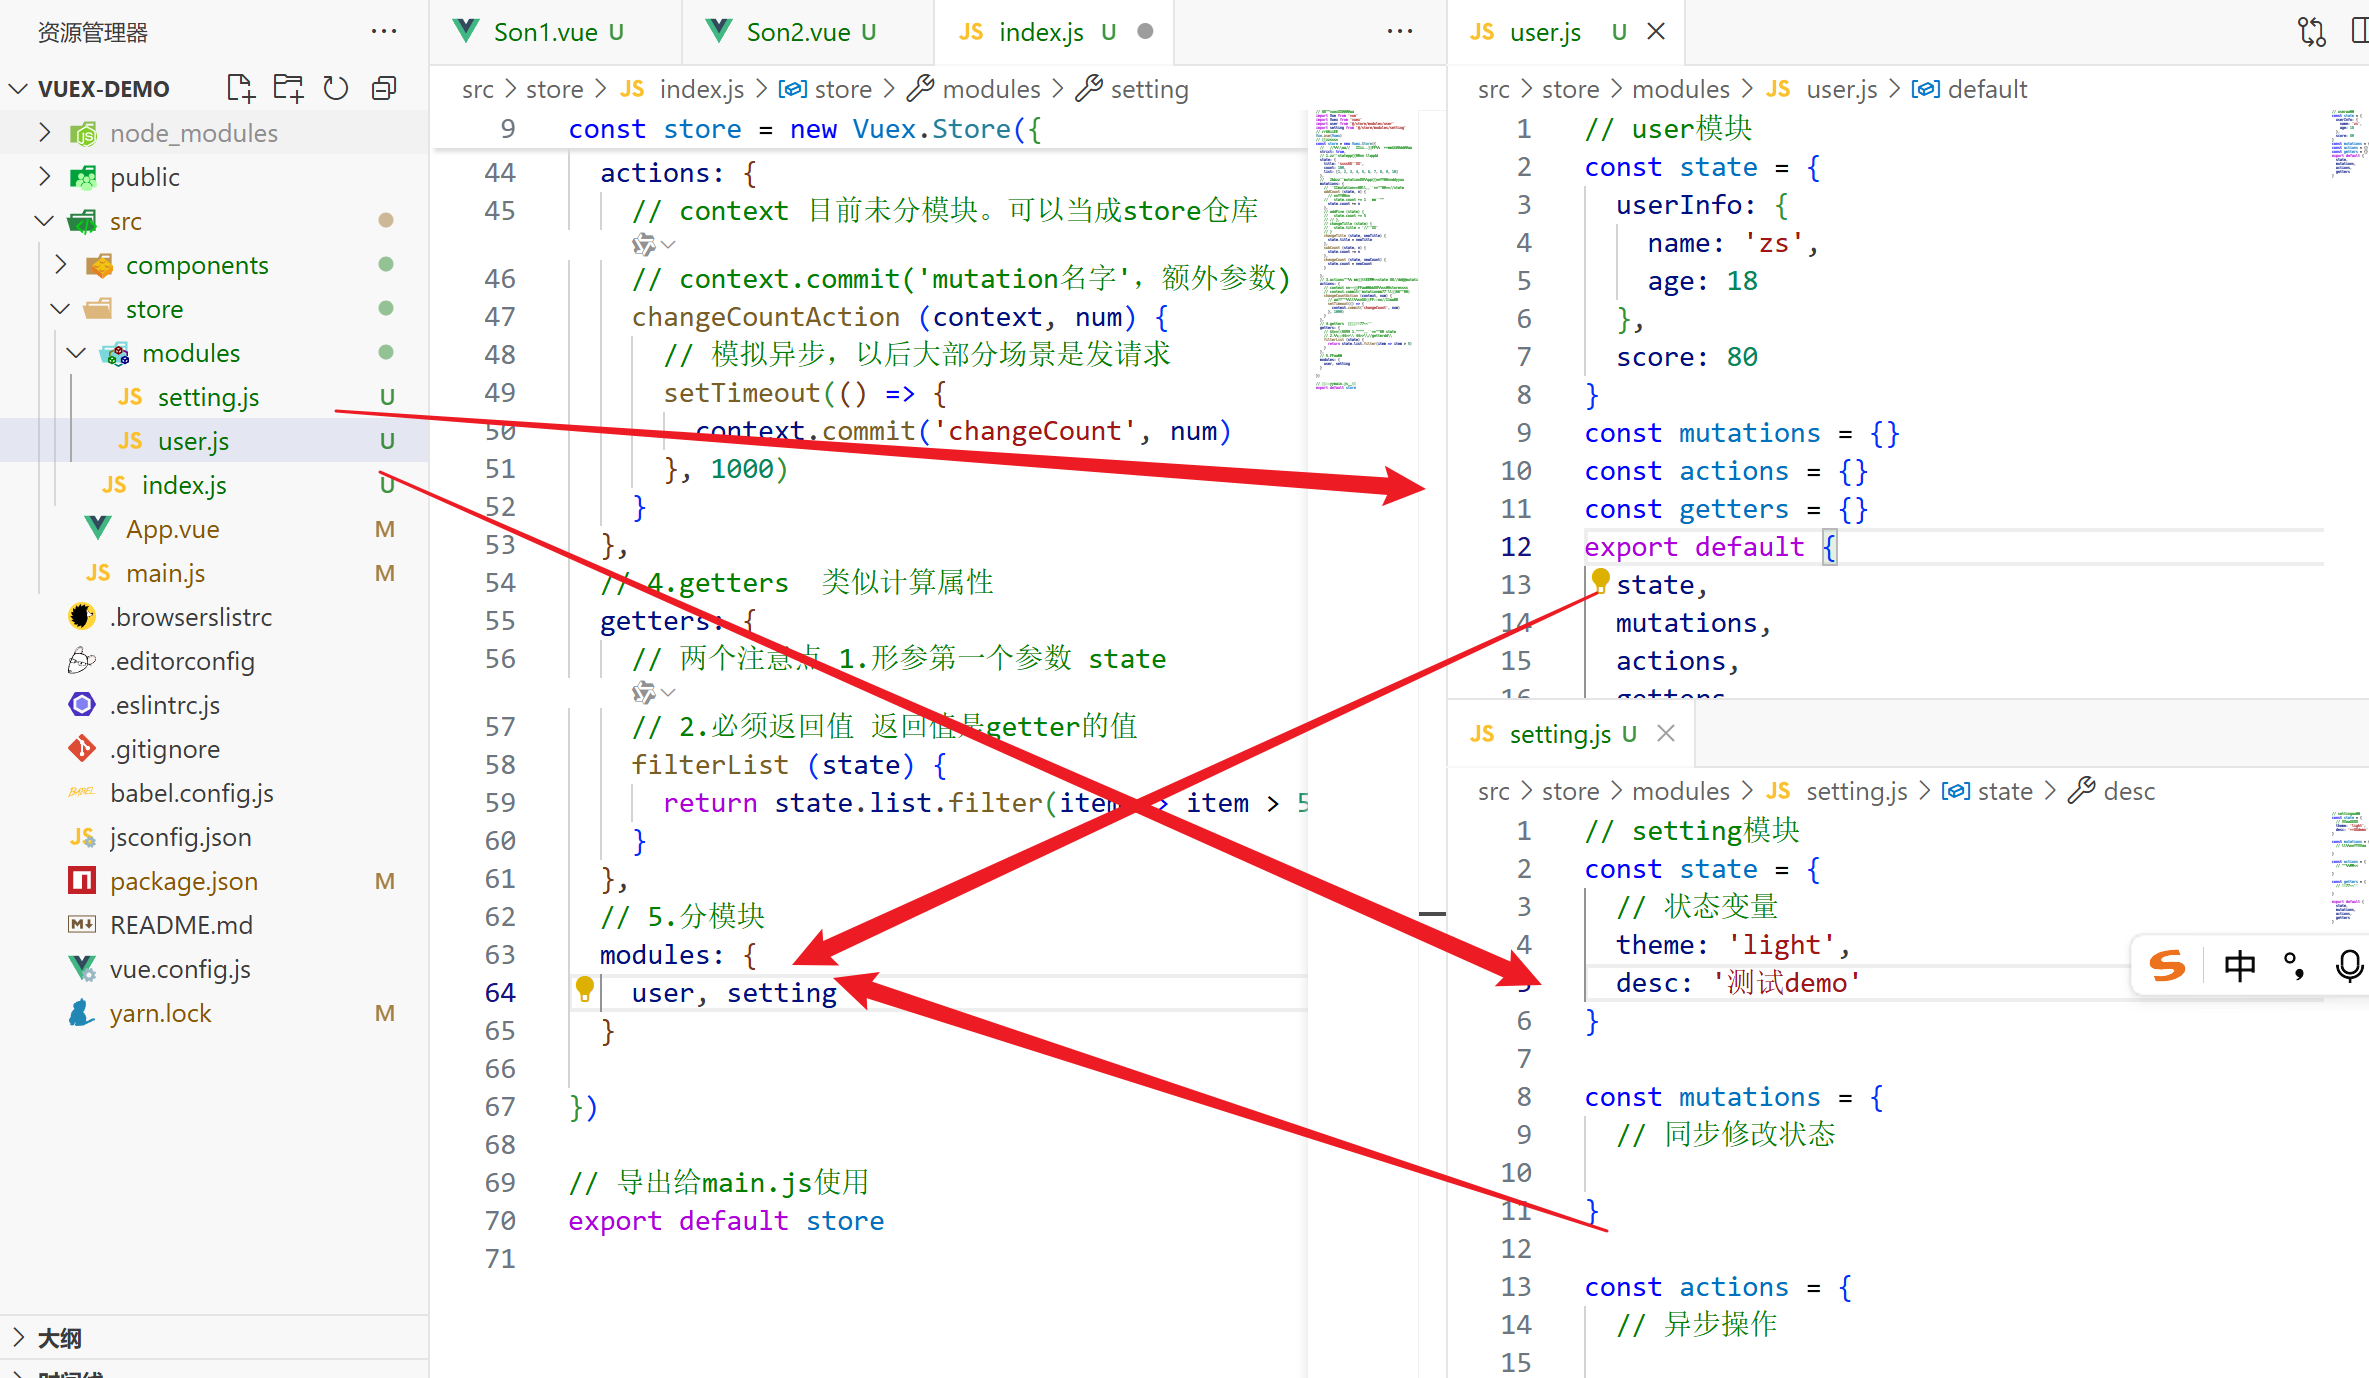Refresh the explorer file tree

pyautogui.click(x=336, y=88)
